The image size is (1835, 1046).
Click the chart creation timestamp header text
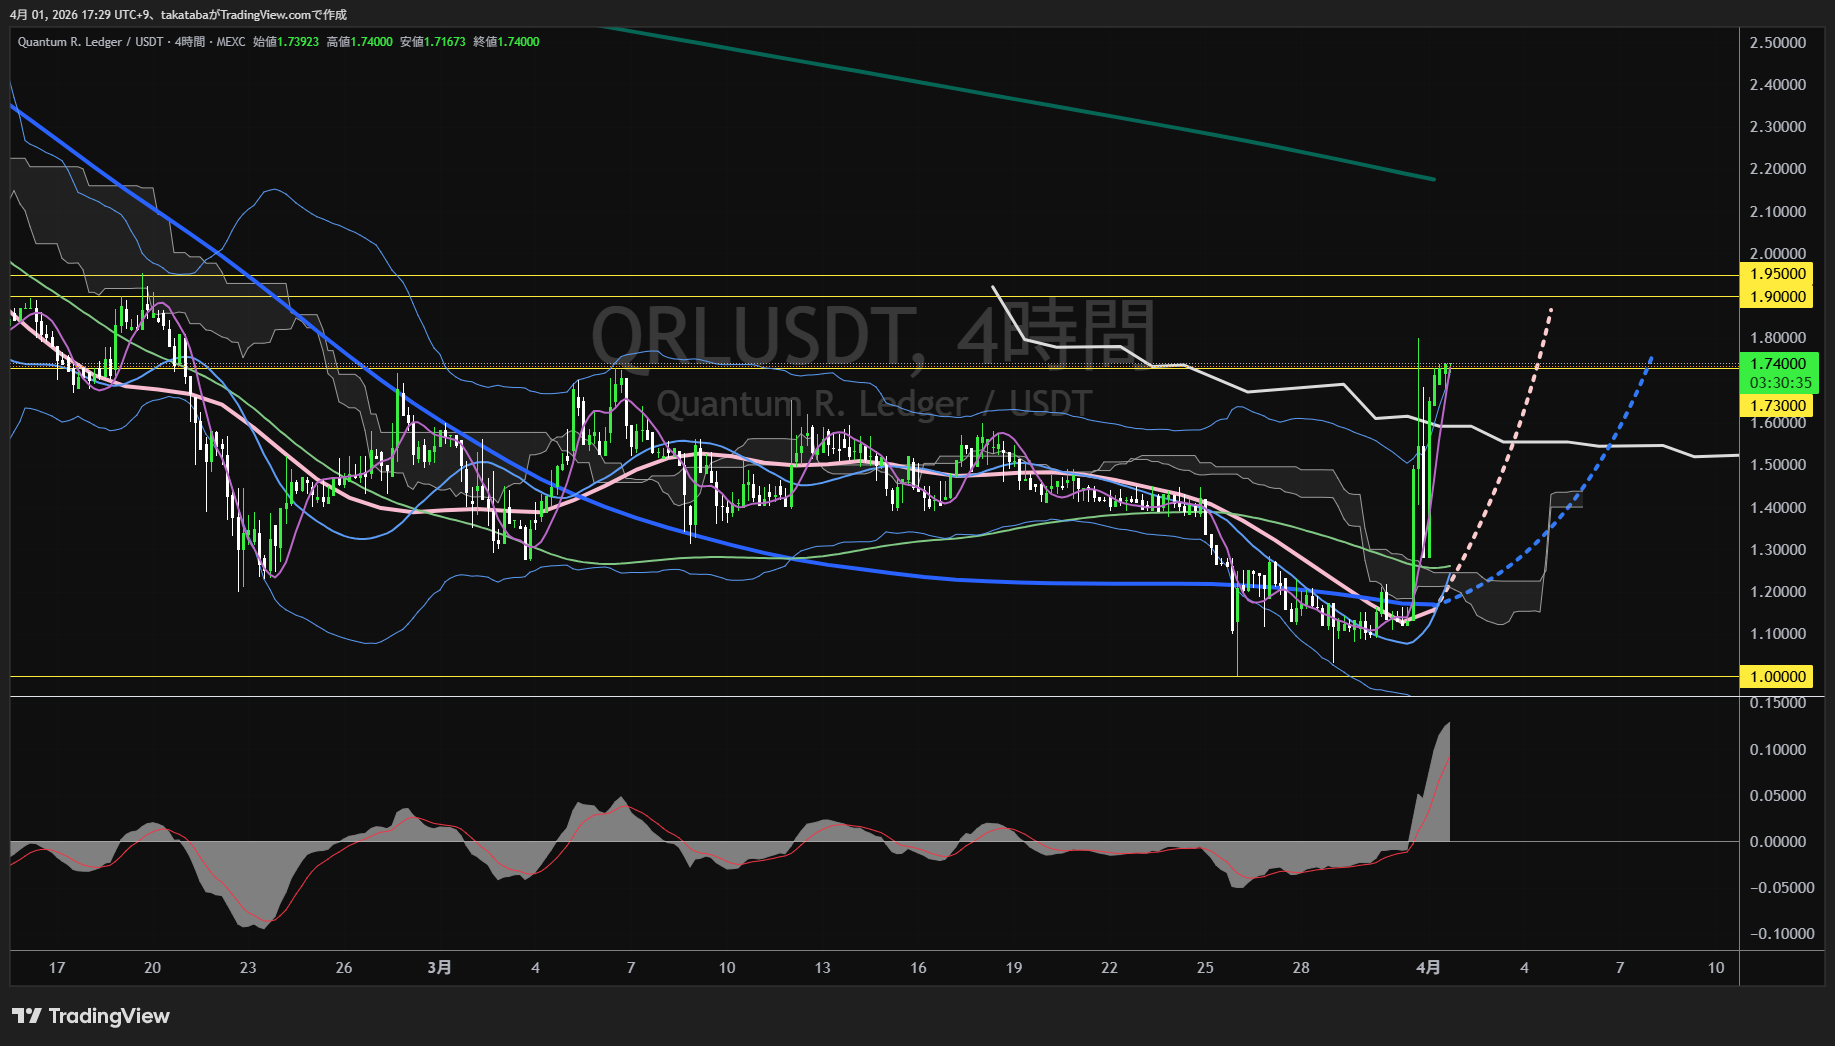pyautogui.click(x=178, y=14)
